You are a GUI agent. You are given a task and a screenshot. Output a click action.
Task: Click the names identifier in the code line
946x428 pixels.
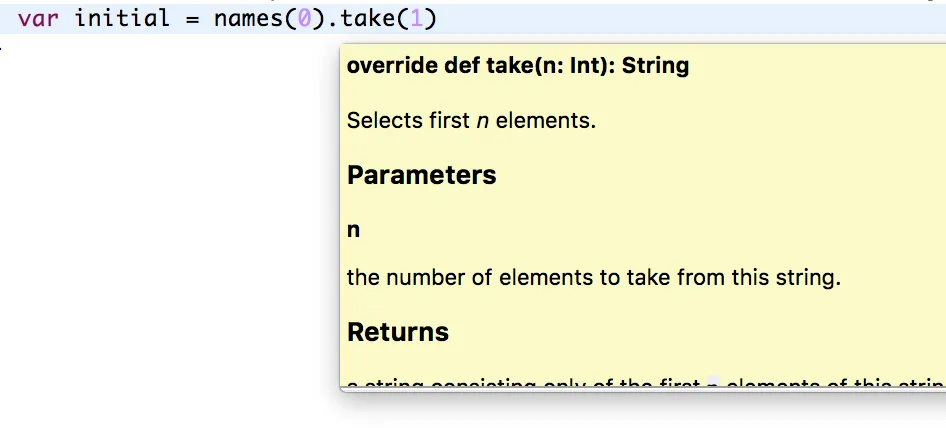tap(248, 18)
